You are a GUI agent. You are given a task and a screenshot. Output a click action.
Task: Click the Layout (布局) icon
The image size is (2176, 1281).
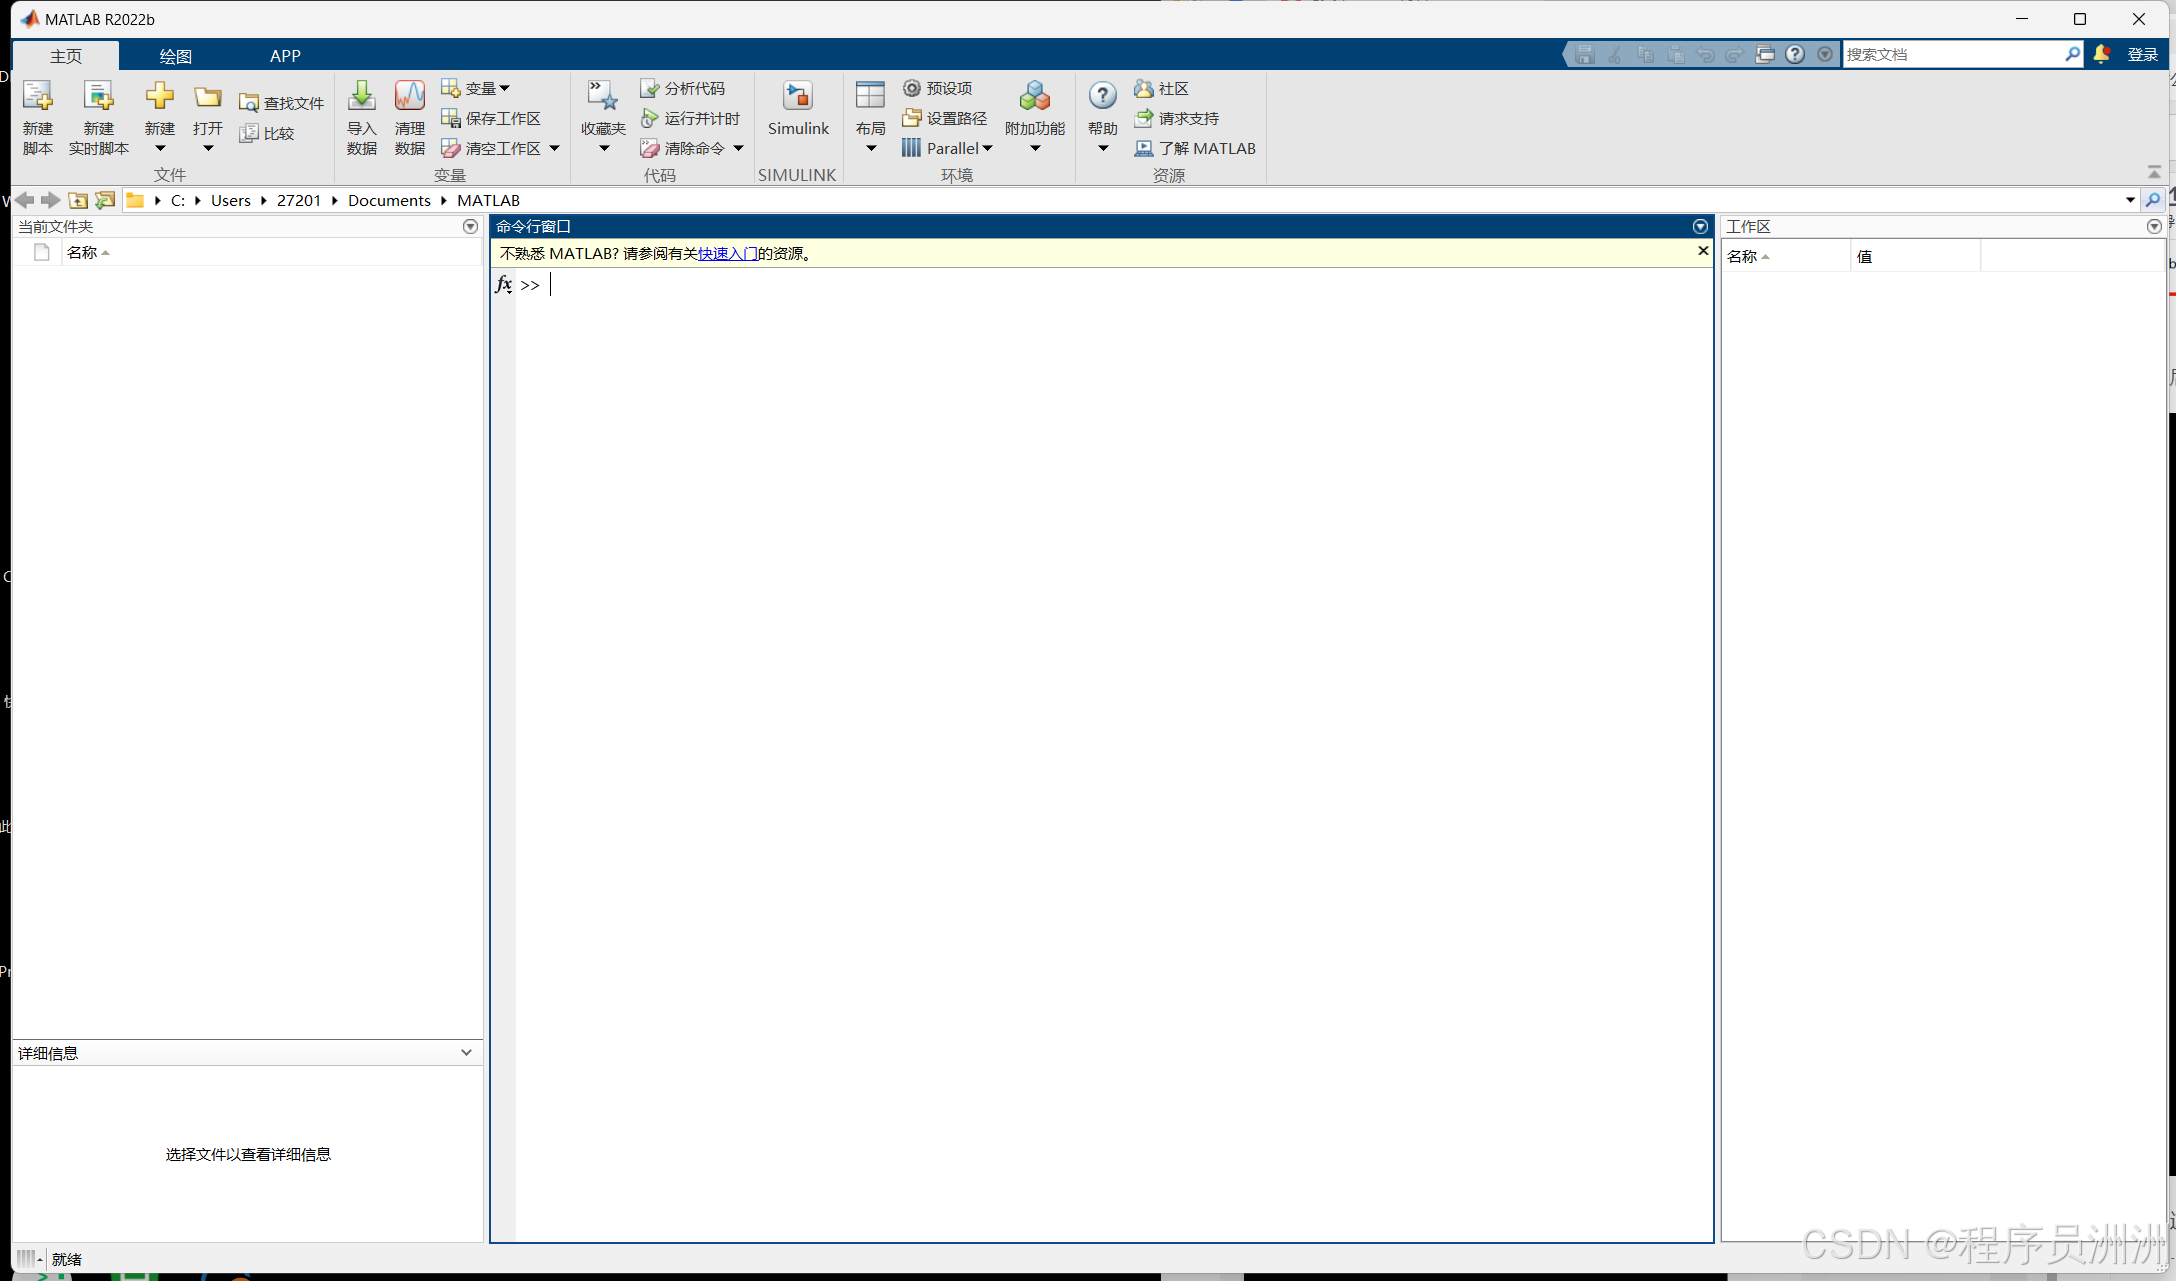[870, 96]
